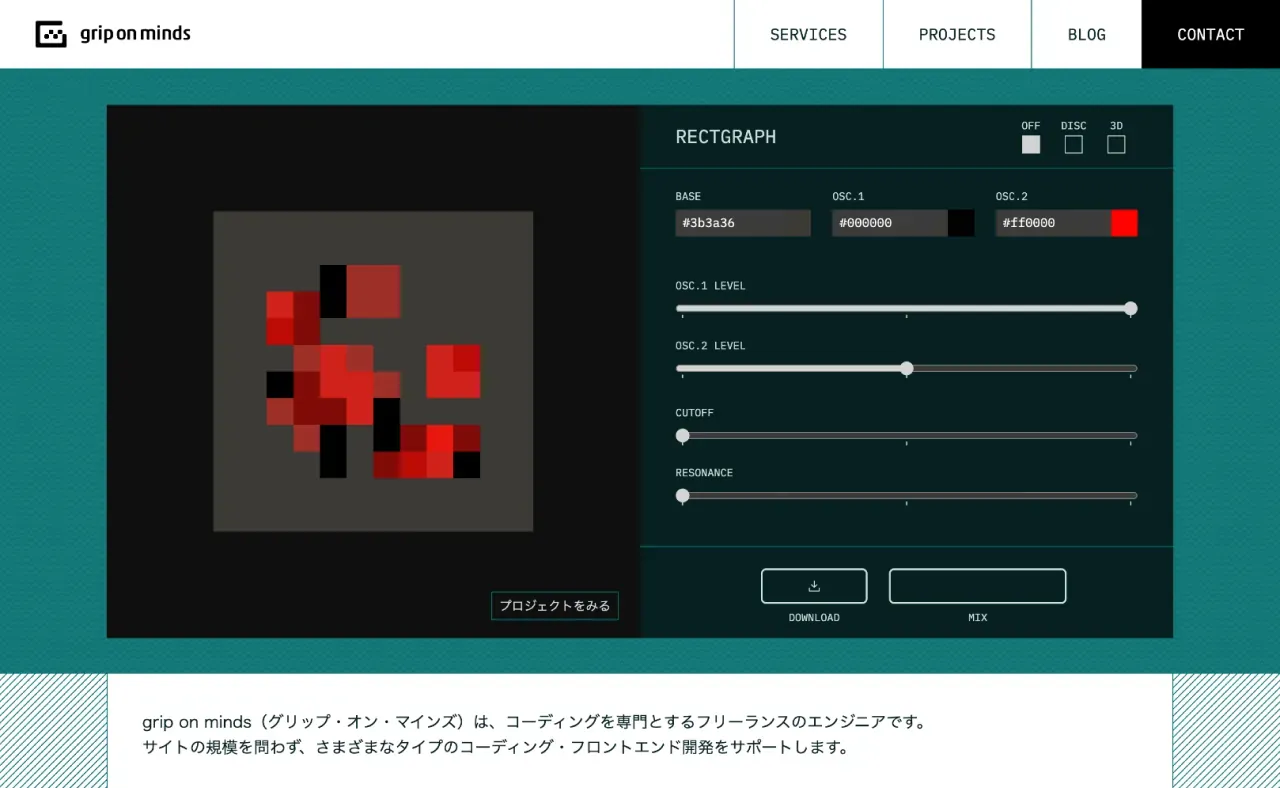The width and height of the screenshot is (1280, 788).
Task: Enable the 3D display mode checkbox
Action: (x=1115, y=144)
